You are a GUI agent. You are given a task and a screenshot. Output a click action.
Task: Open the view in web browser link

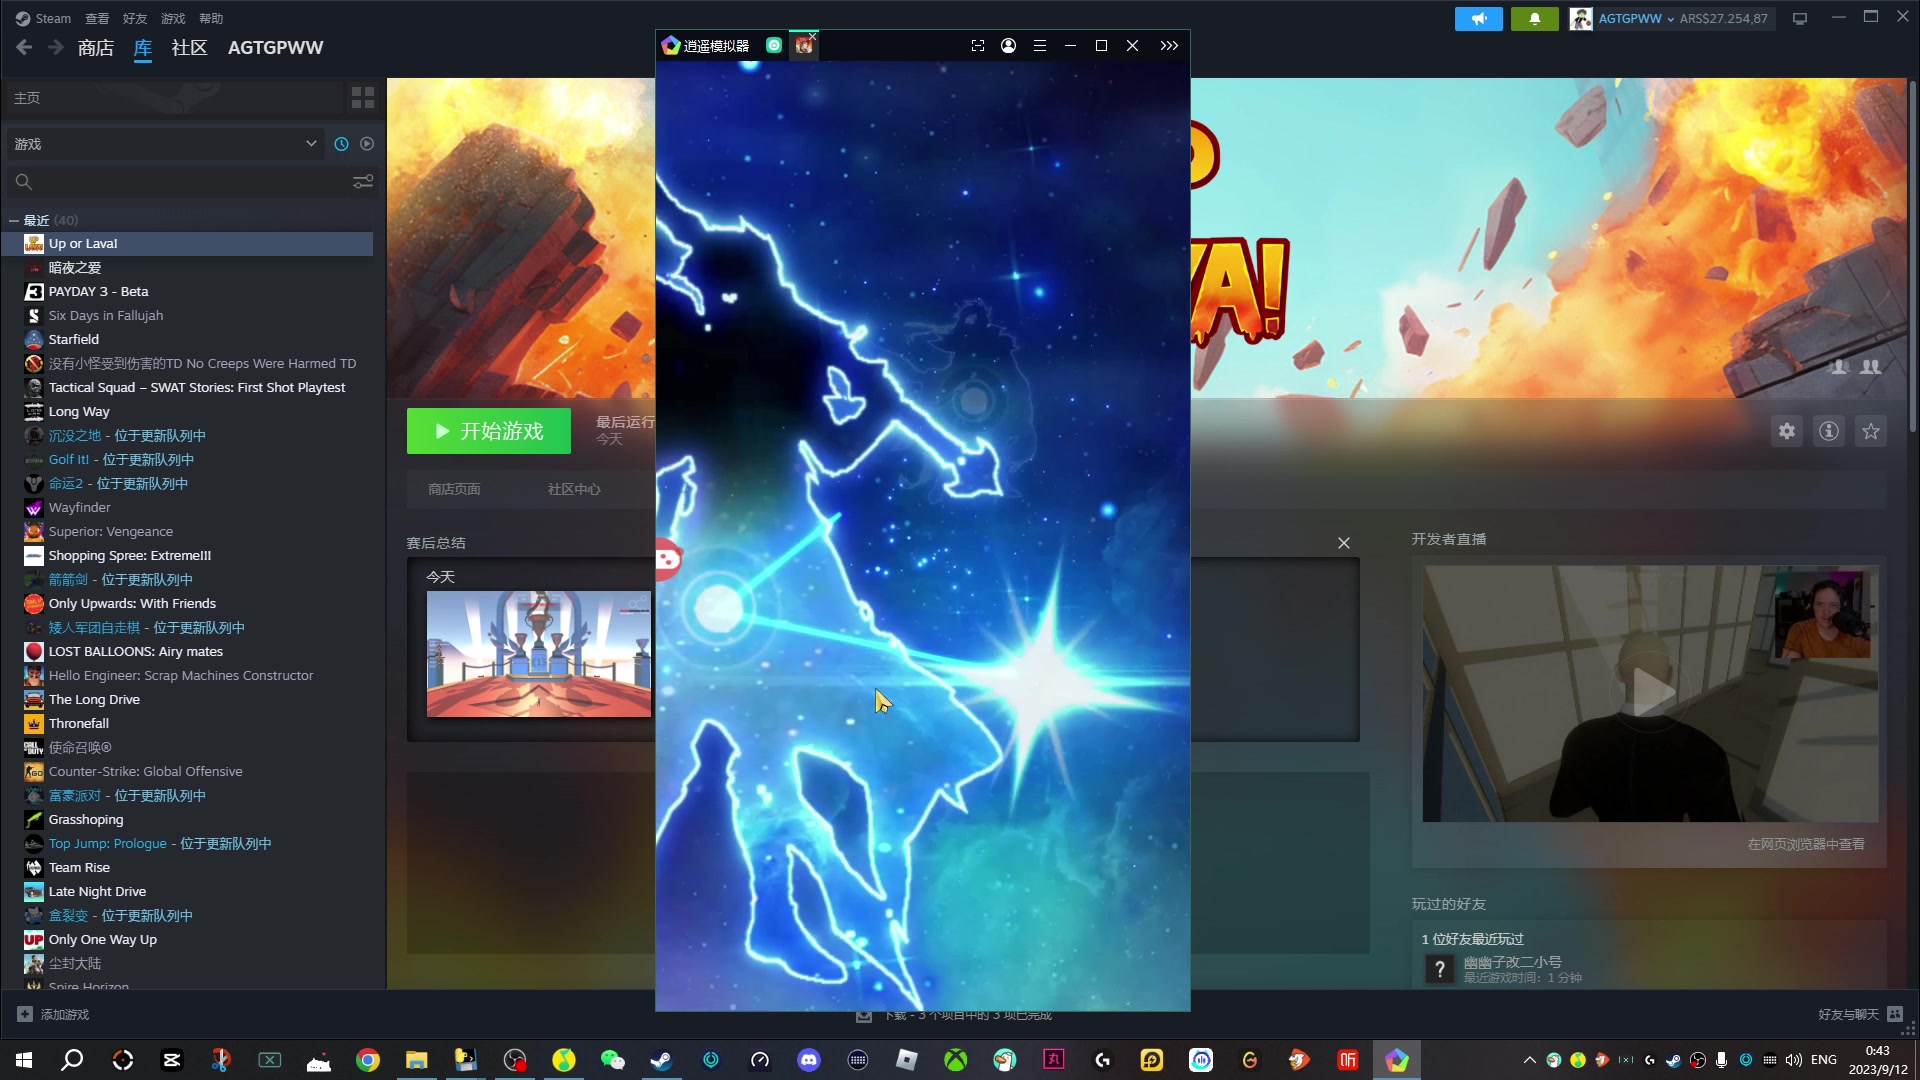click(x=1806, y=844)
